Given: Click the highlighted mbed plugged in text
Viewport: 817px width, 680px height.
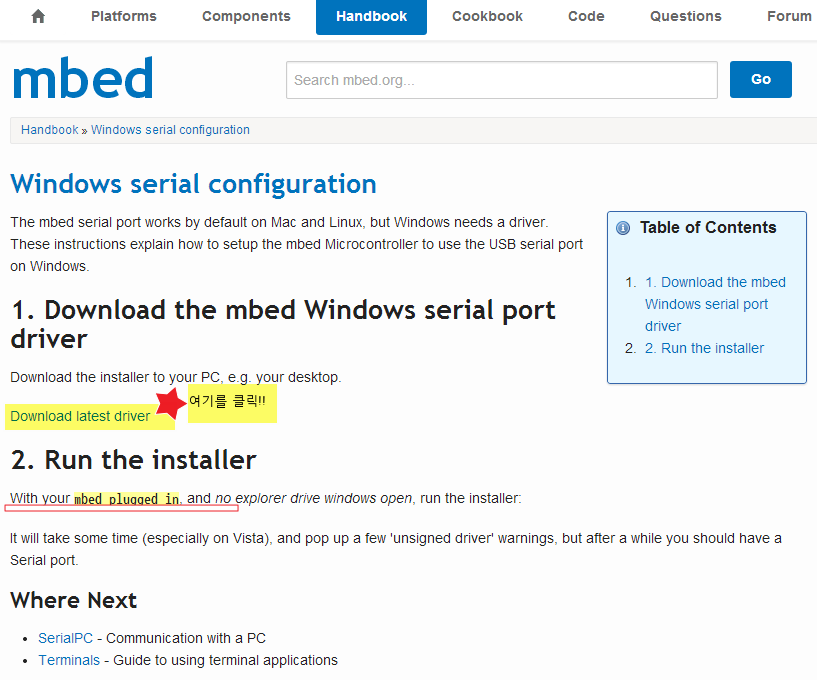Looking at the screenshot, I should click(x=127, y=499).
